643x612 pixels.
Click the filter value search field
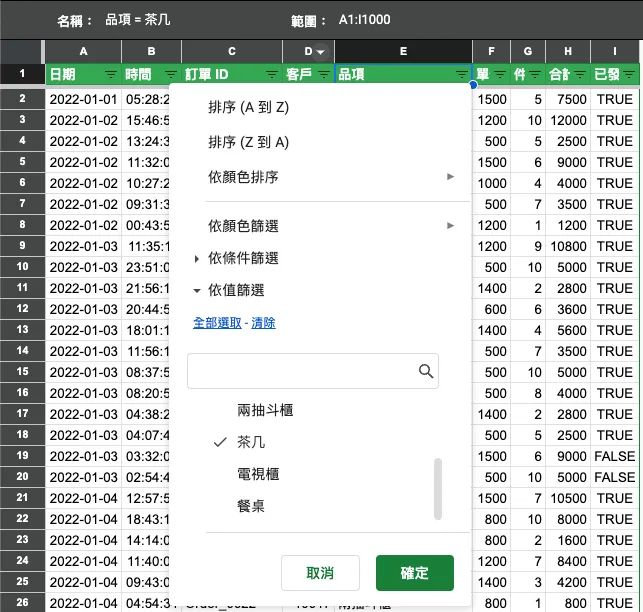[x=313, y=371]
